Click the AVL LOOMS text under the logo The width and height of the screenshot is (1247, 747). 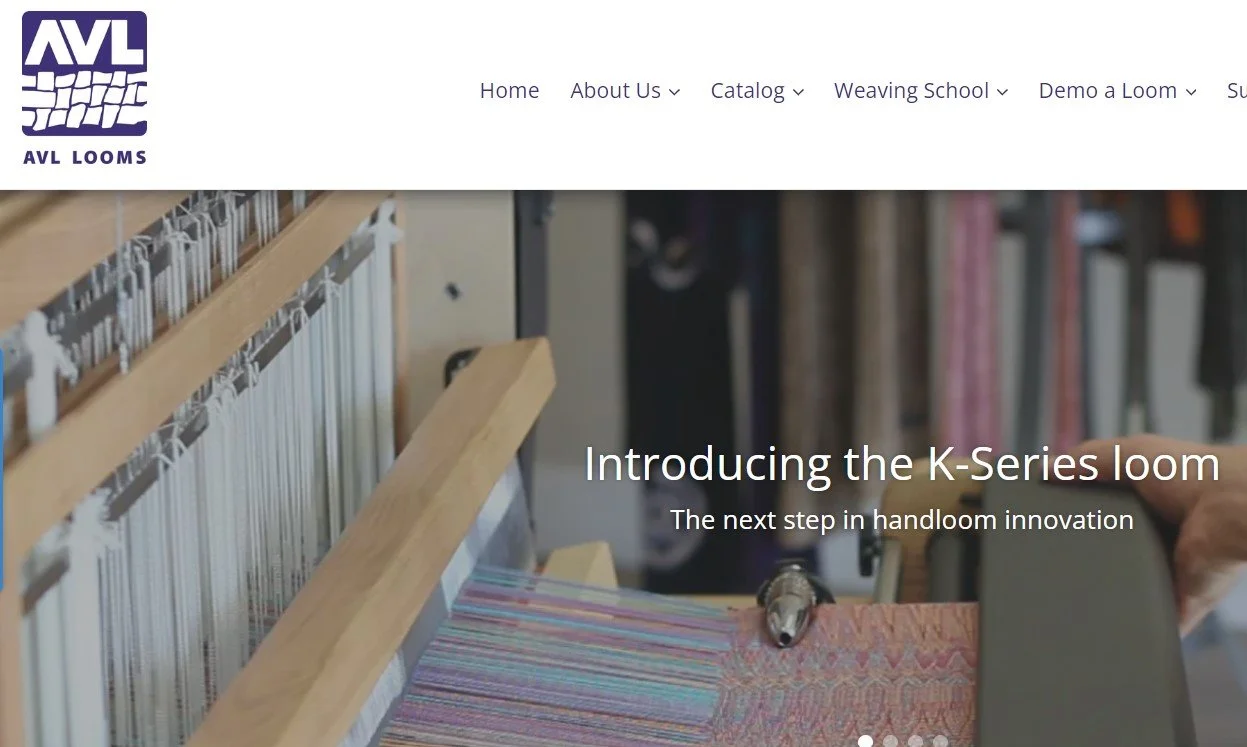pos(85,157)
